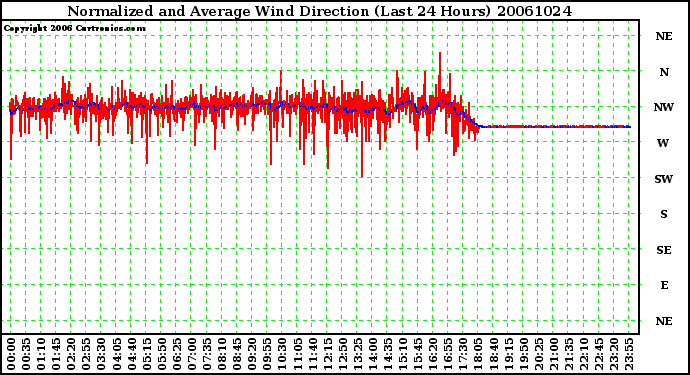Click the 22:45 time axis label
The image size is (690, 375).
click(599, 354)
